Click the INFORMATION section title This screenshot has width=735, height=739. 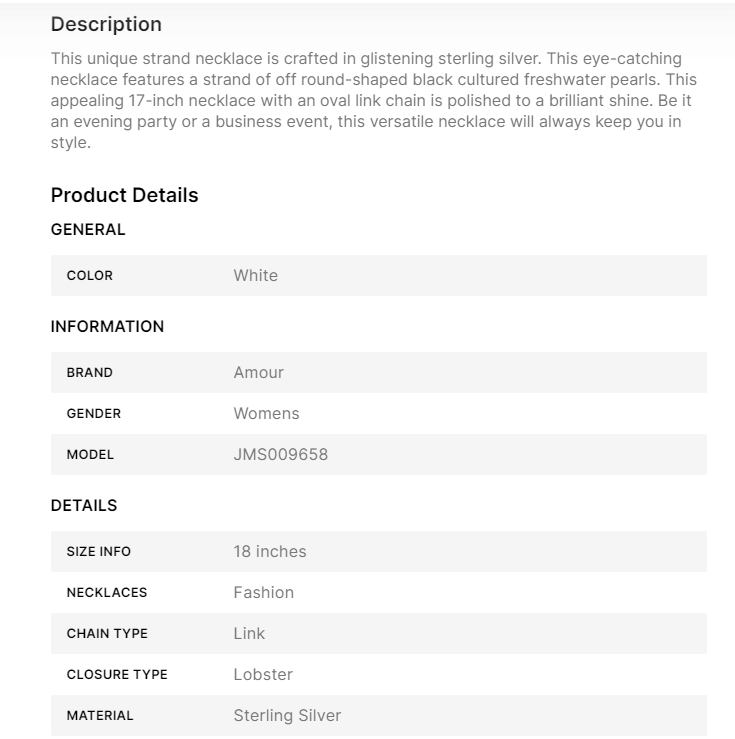107,327
